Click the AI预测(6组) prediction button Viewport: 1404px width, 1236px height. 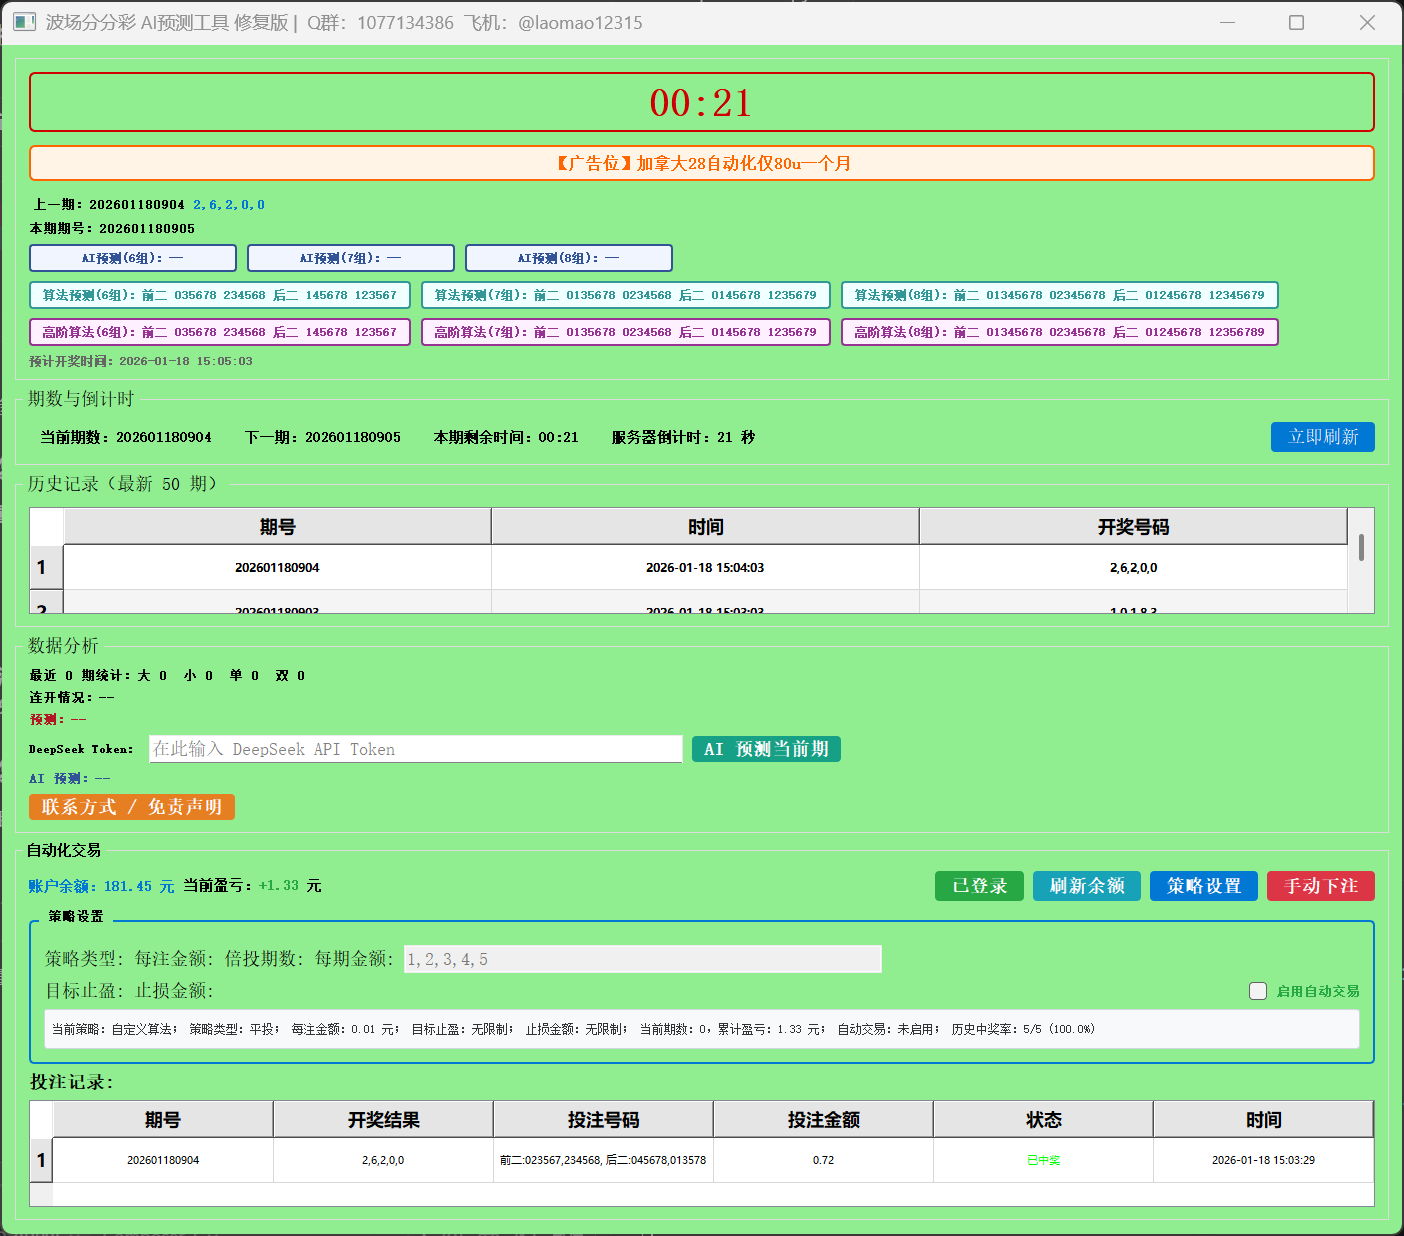pos(133,257)
